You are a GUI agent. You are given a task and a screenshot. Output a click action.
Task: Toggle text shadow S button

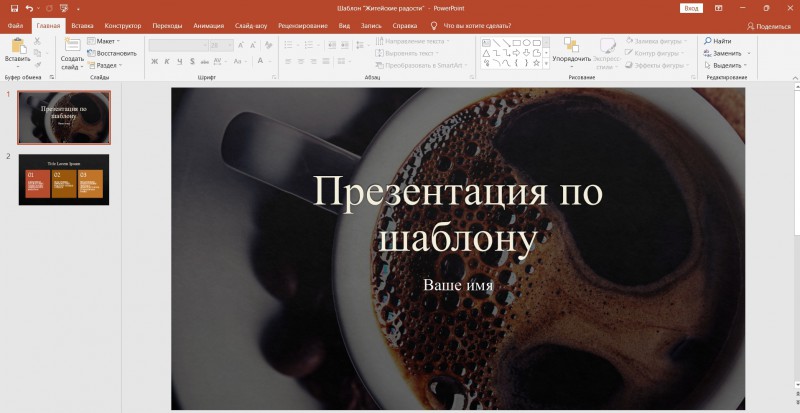[x=192, y=61]
